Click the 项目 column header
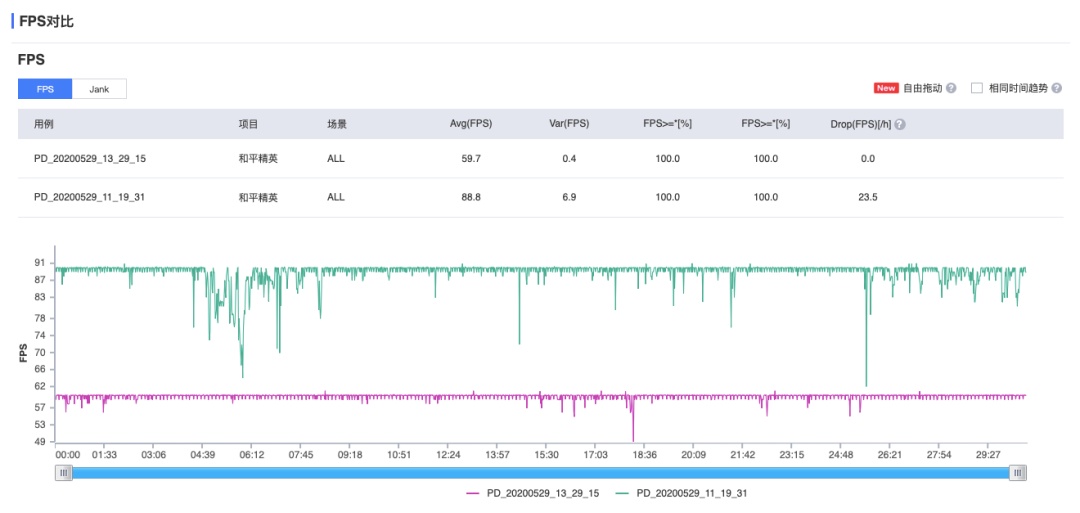Image resolution: width=1080 pixels, height=513 pixels. pyautogui.click(x=249, y=125)
